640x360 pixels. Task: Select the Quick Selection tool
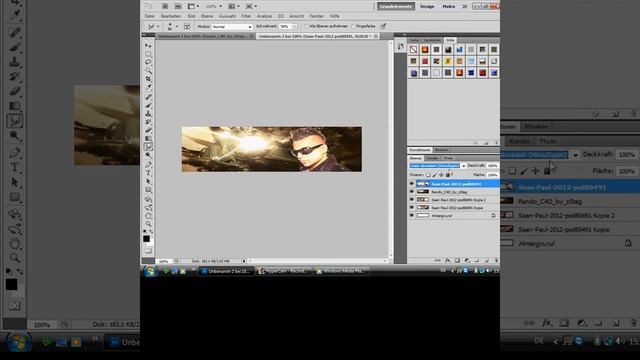148,70
